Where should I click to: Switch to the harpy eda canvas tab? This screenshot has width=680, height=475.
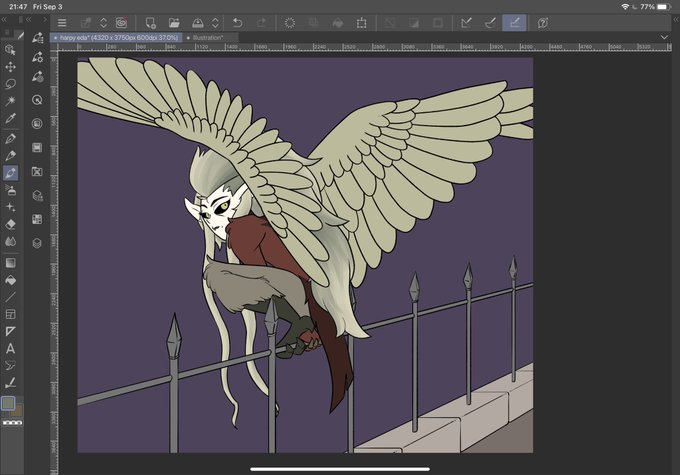point(116,38)
